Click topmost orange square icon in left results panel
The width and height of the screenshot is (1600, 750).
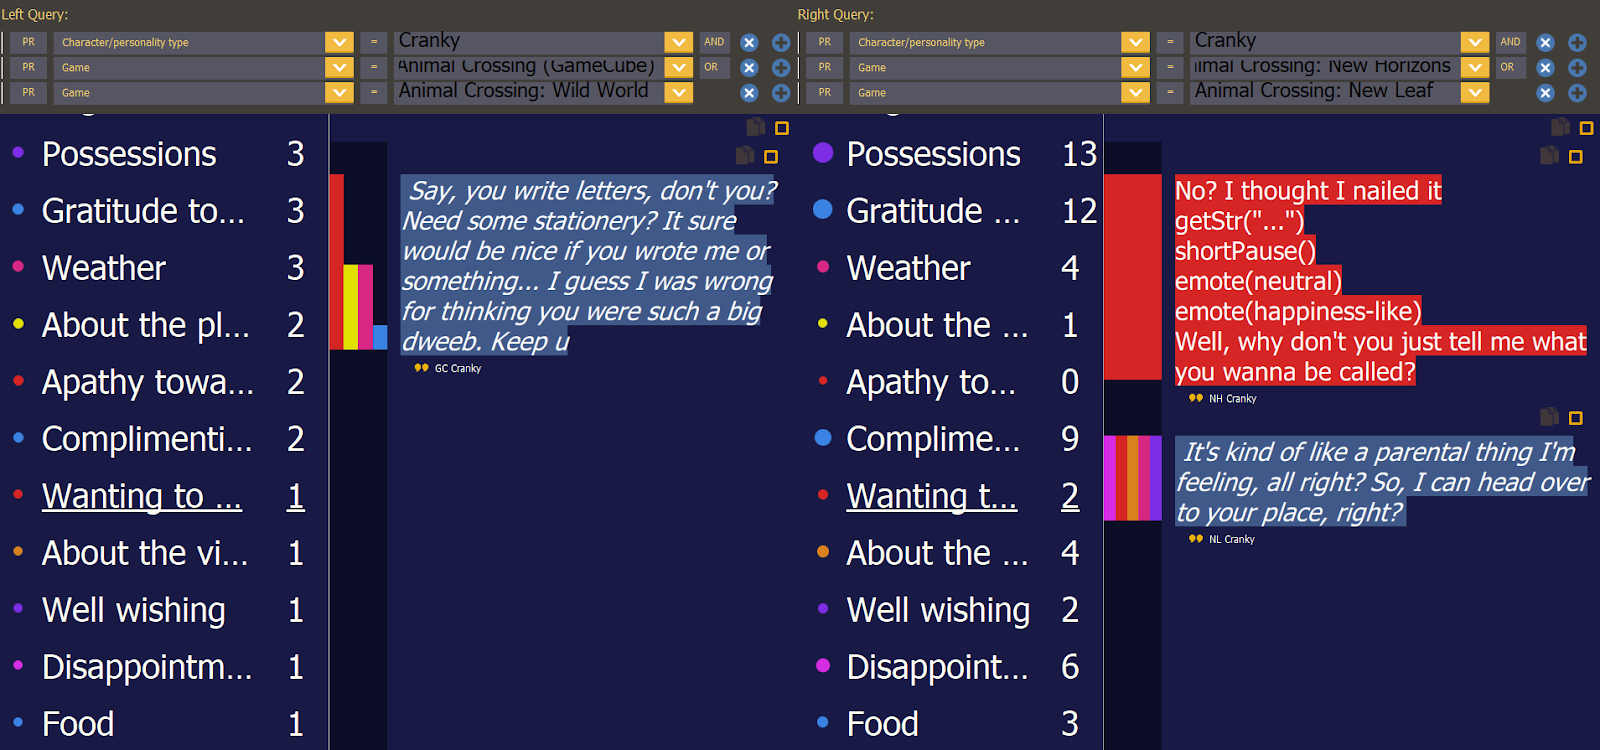click(782, 128)
